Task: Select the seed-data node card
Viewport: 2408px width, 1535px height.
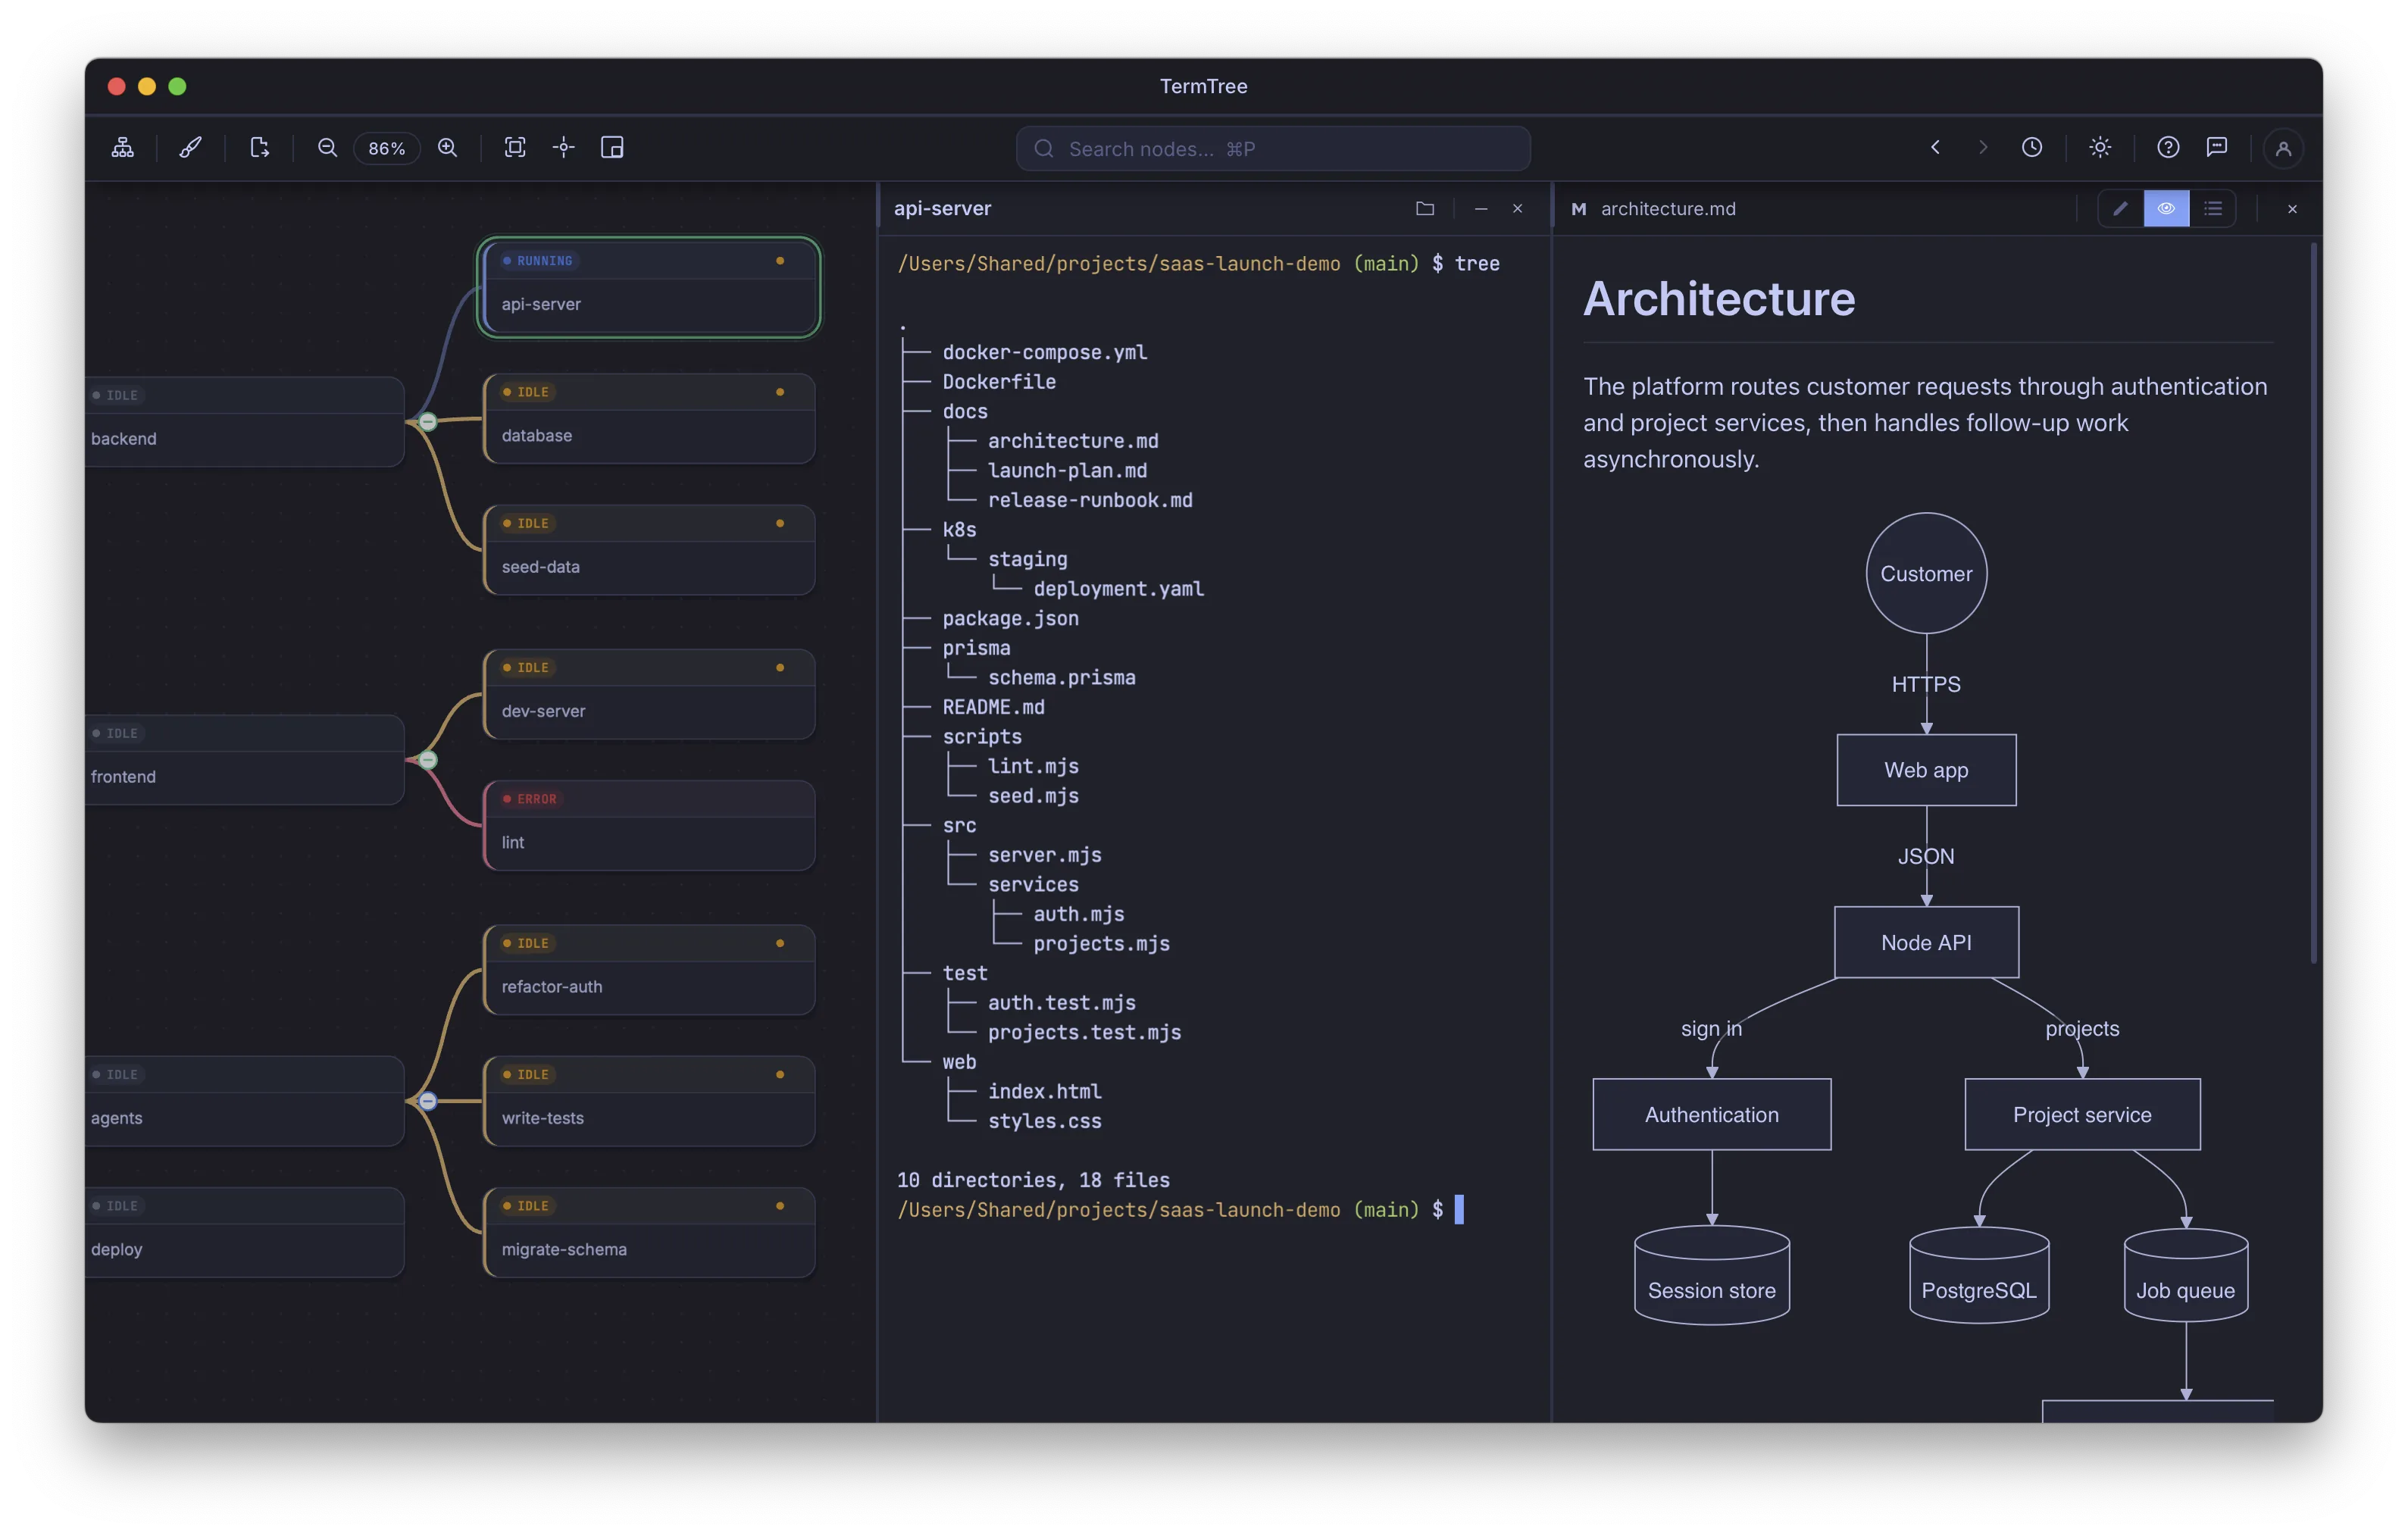Action: coord(649,550)
